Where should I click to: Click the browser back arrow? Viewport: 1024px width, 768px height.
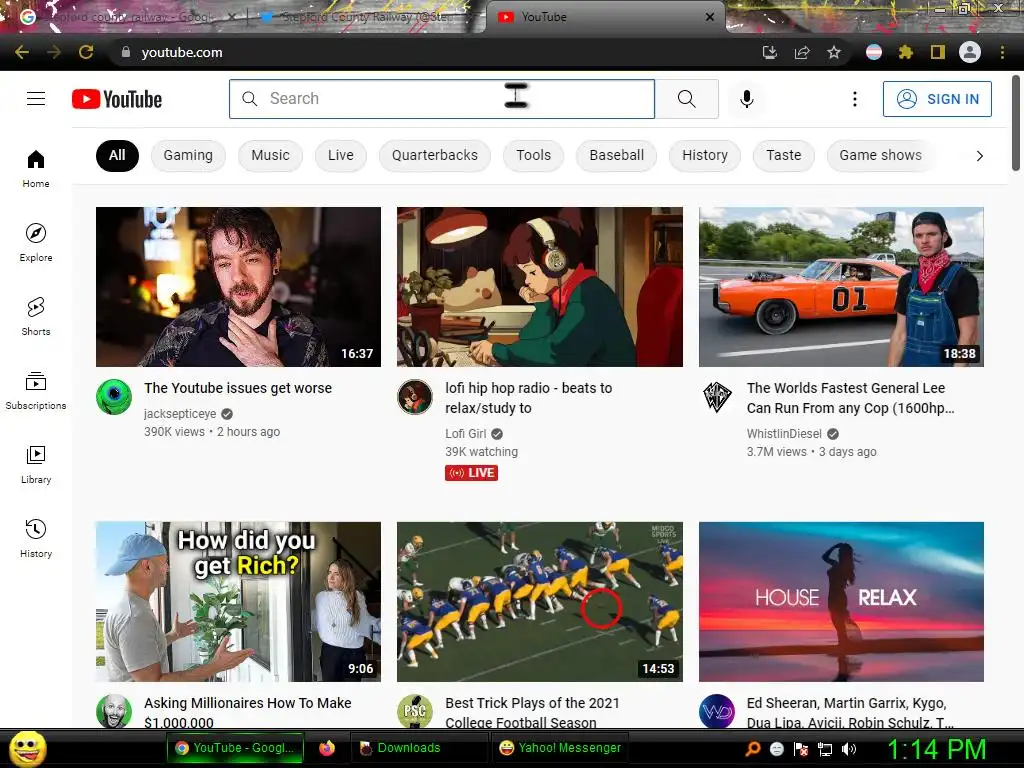click(22, 52)
